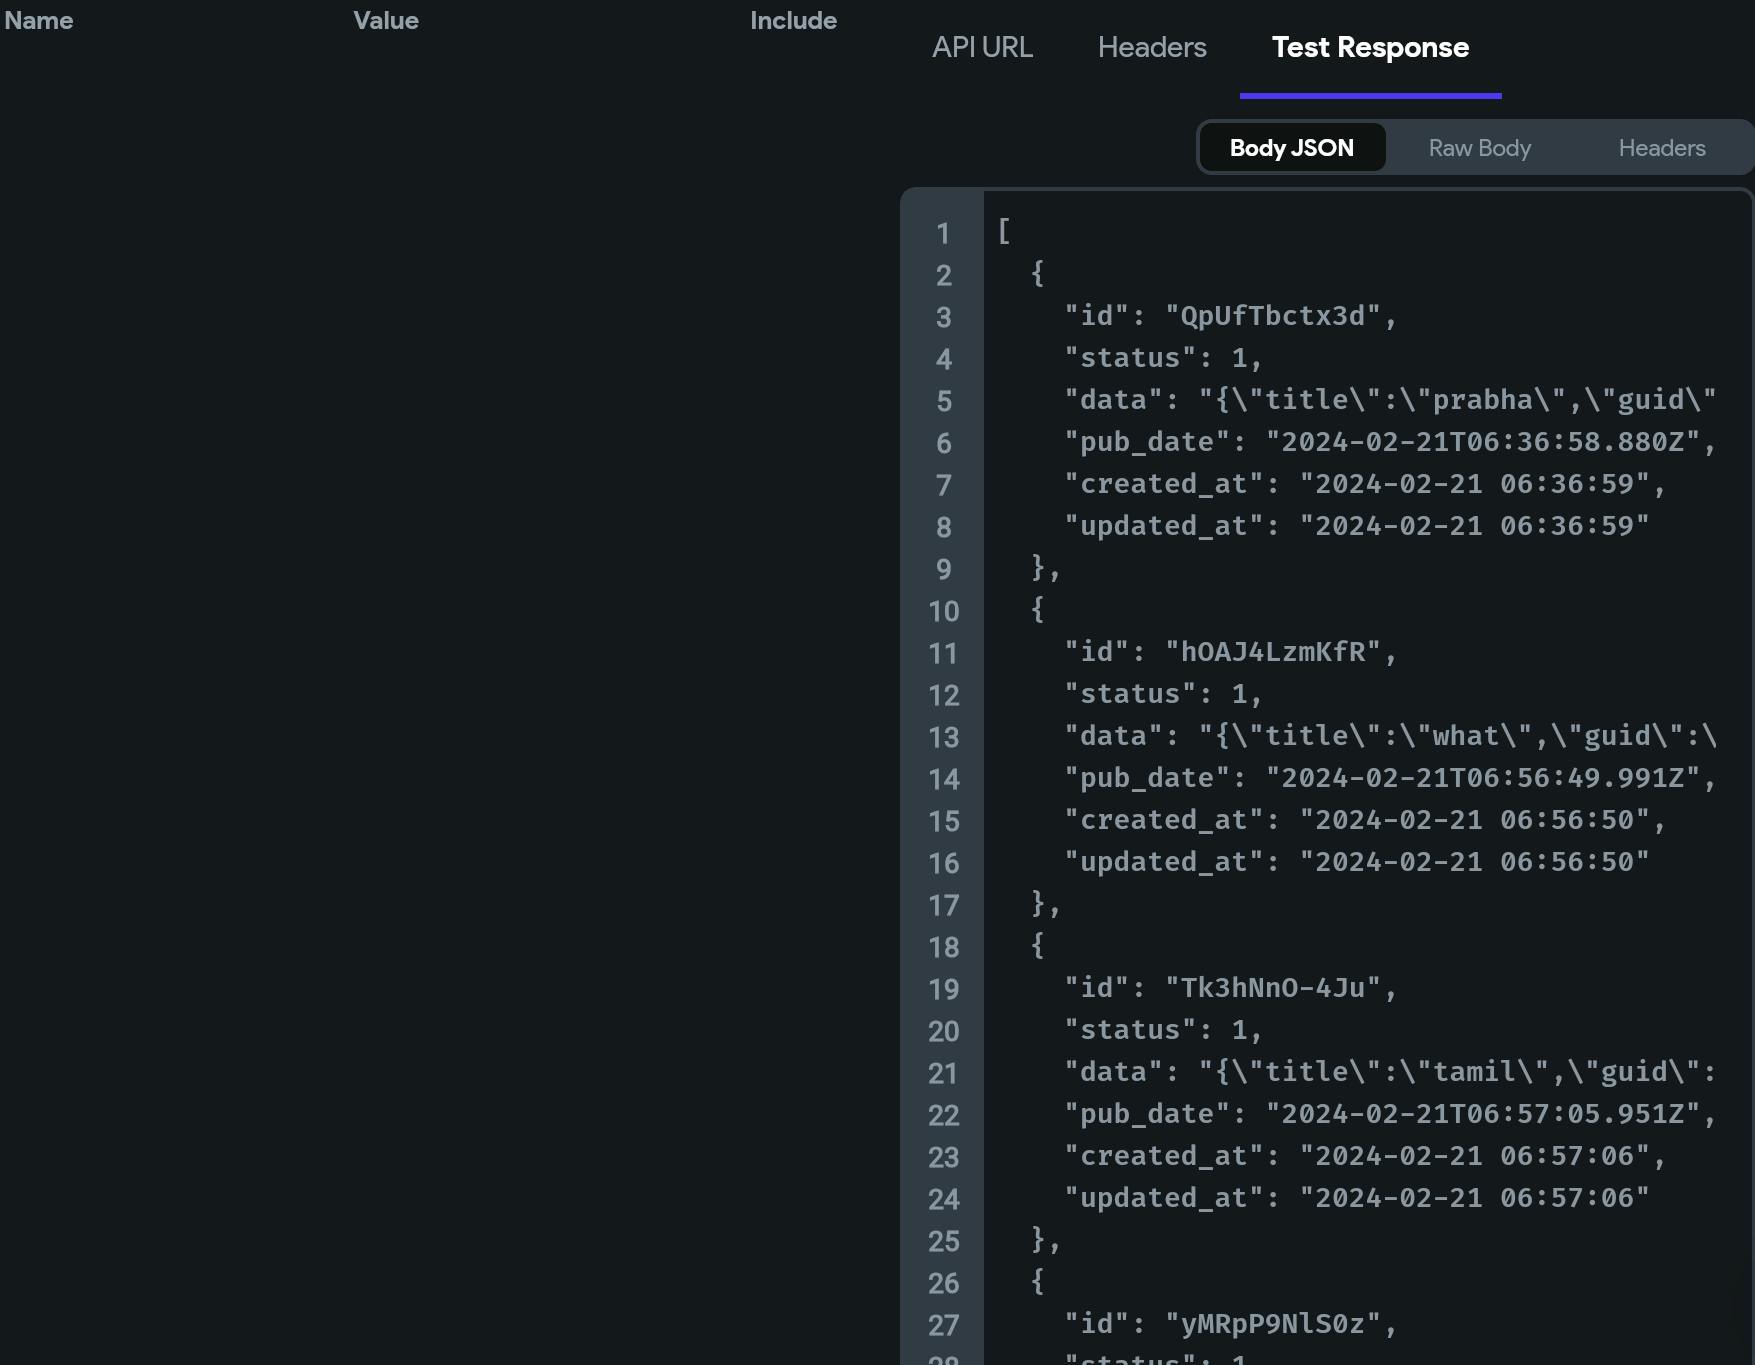Click line number 1 in the gutter
The height and width of the screenshot is (1365, 1755).
coord(942,233)
